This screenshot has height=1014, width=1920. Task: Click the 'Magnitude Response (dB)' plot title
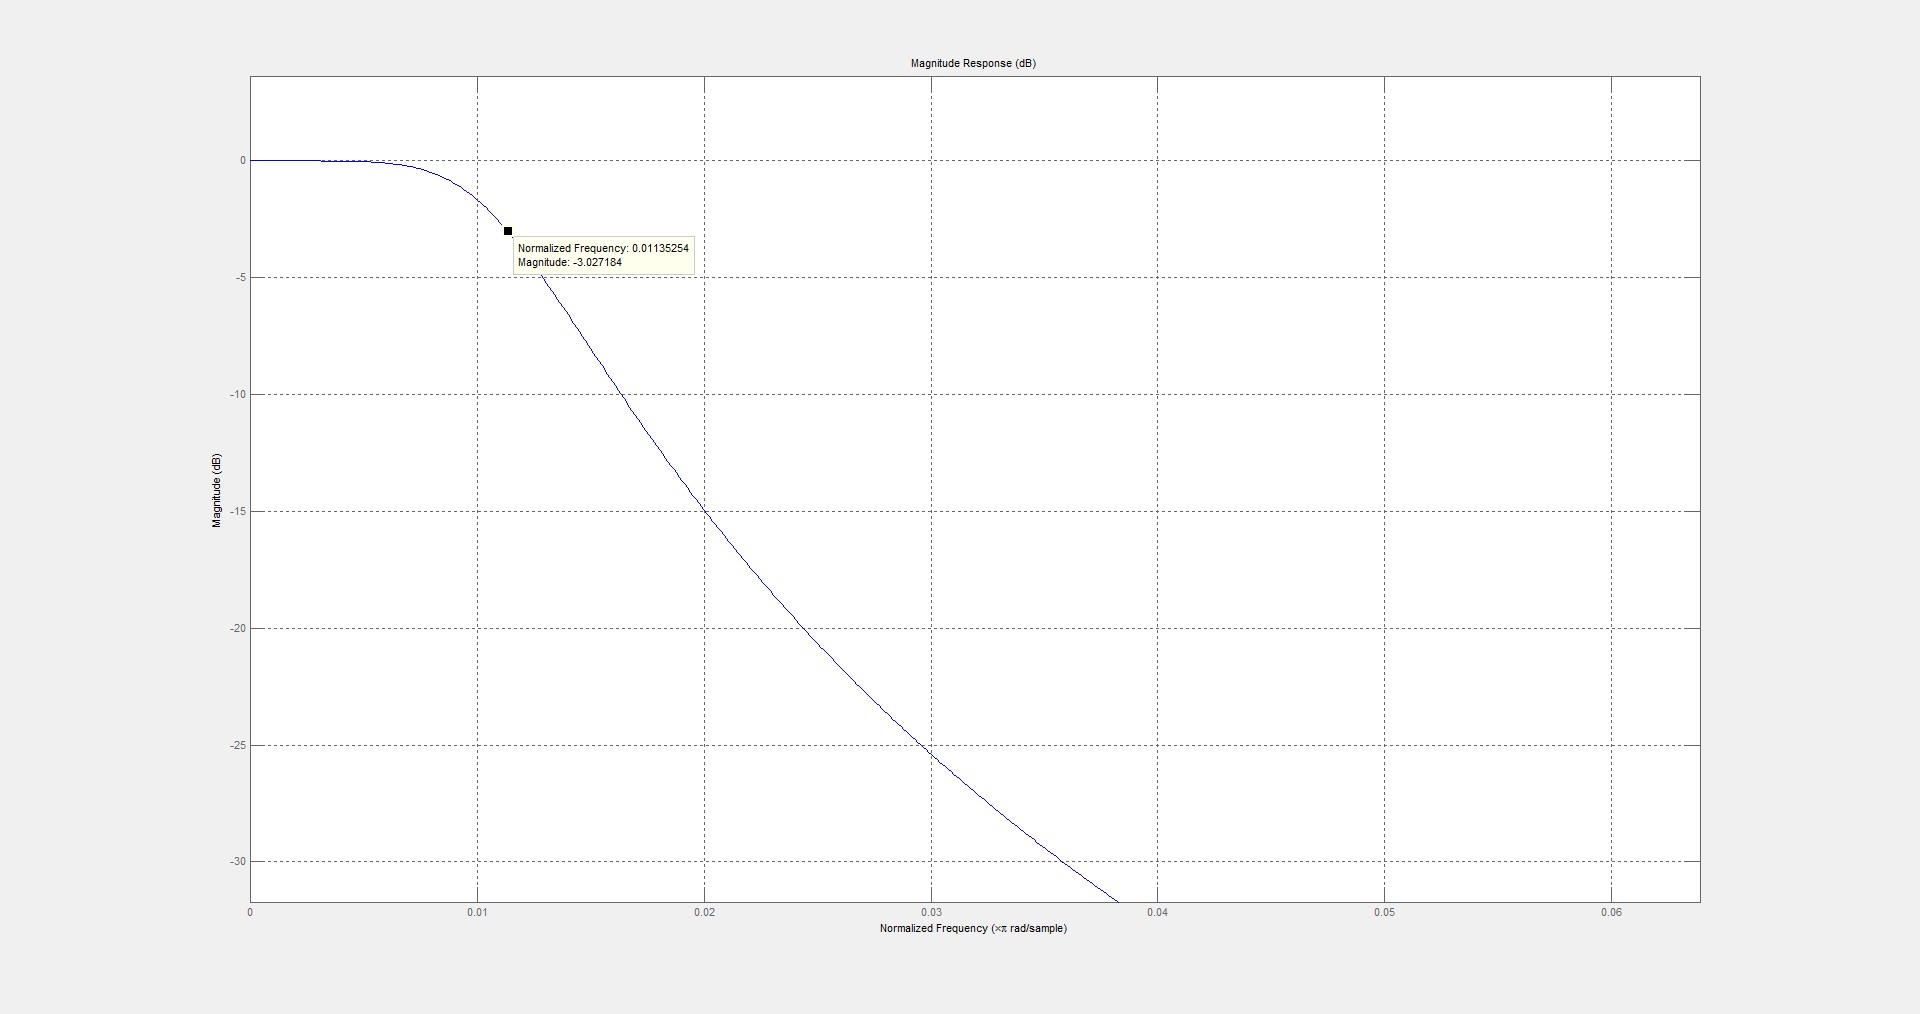973,63
